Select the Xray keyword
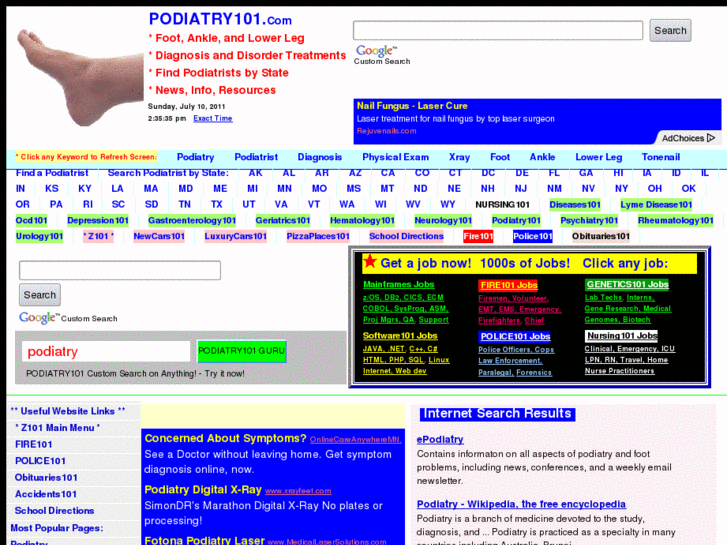This screenshot has width=727, height=545. click(459, 157)
